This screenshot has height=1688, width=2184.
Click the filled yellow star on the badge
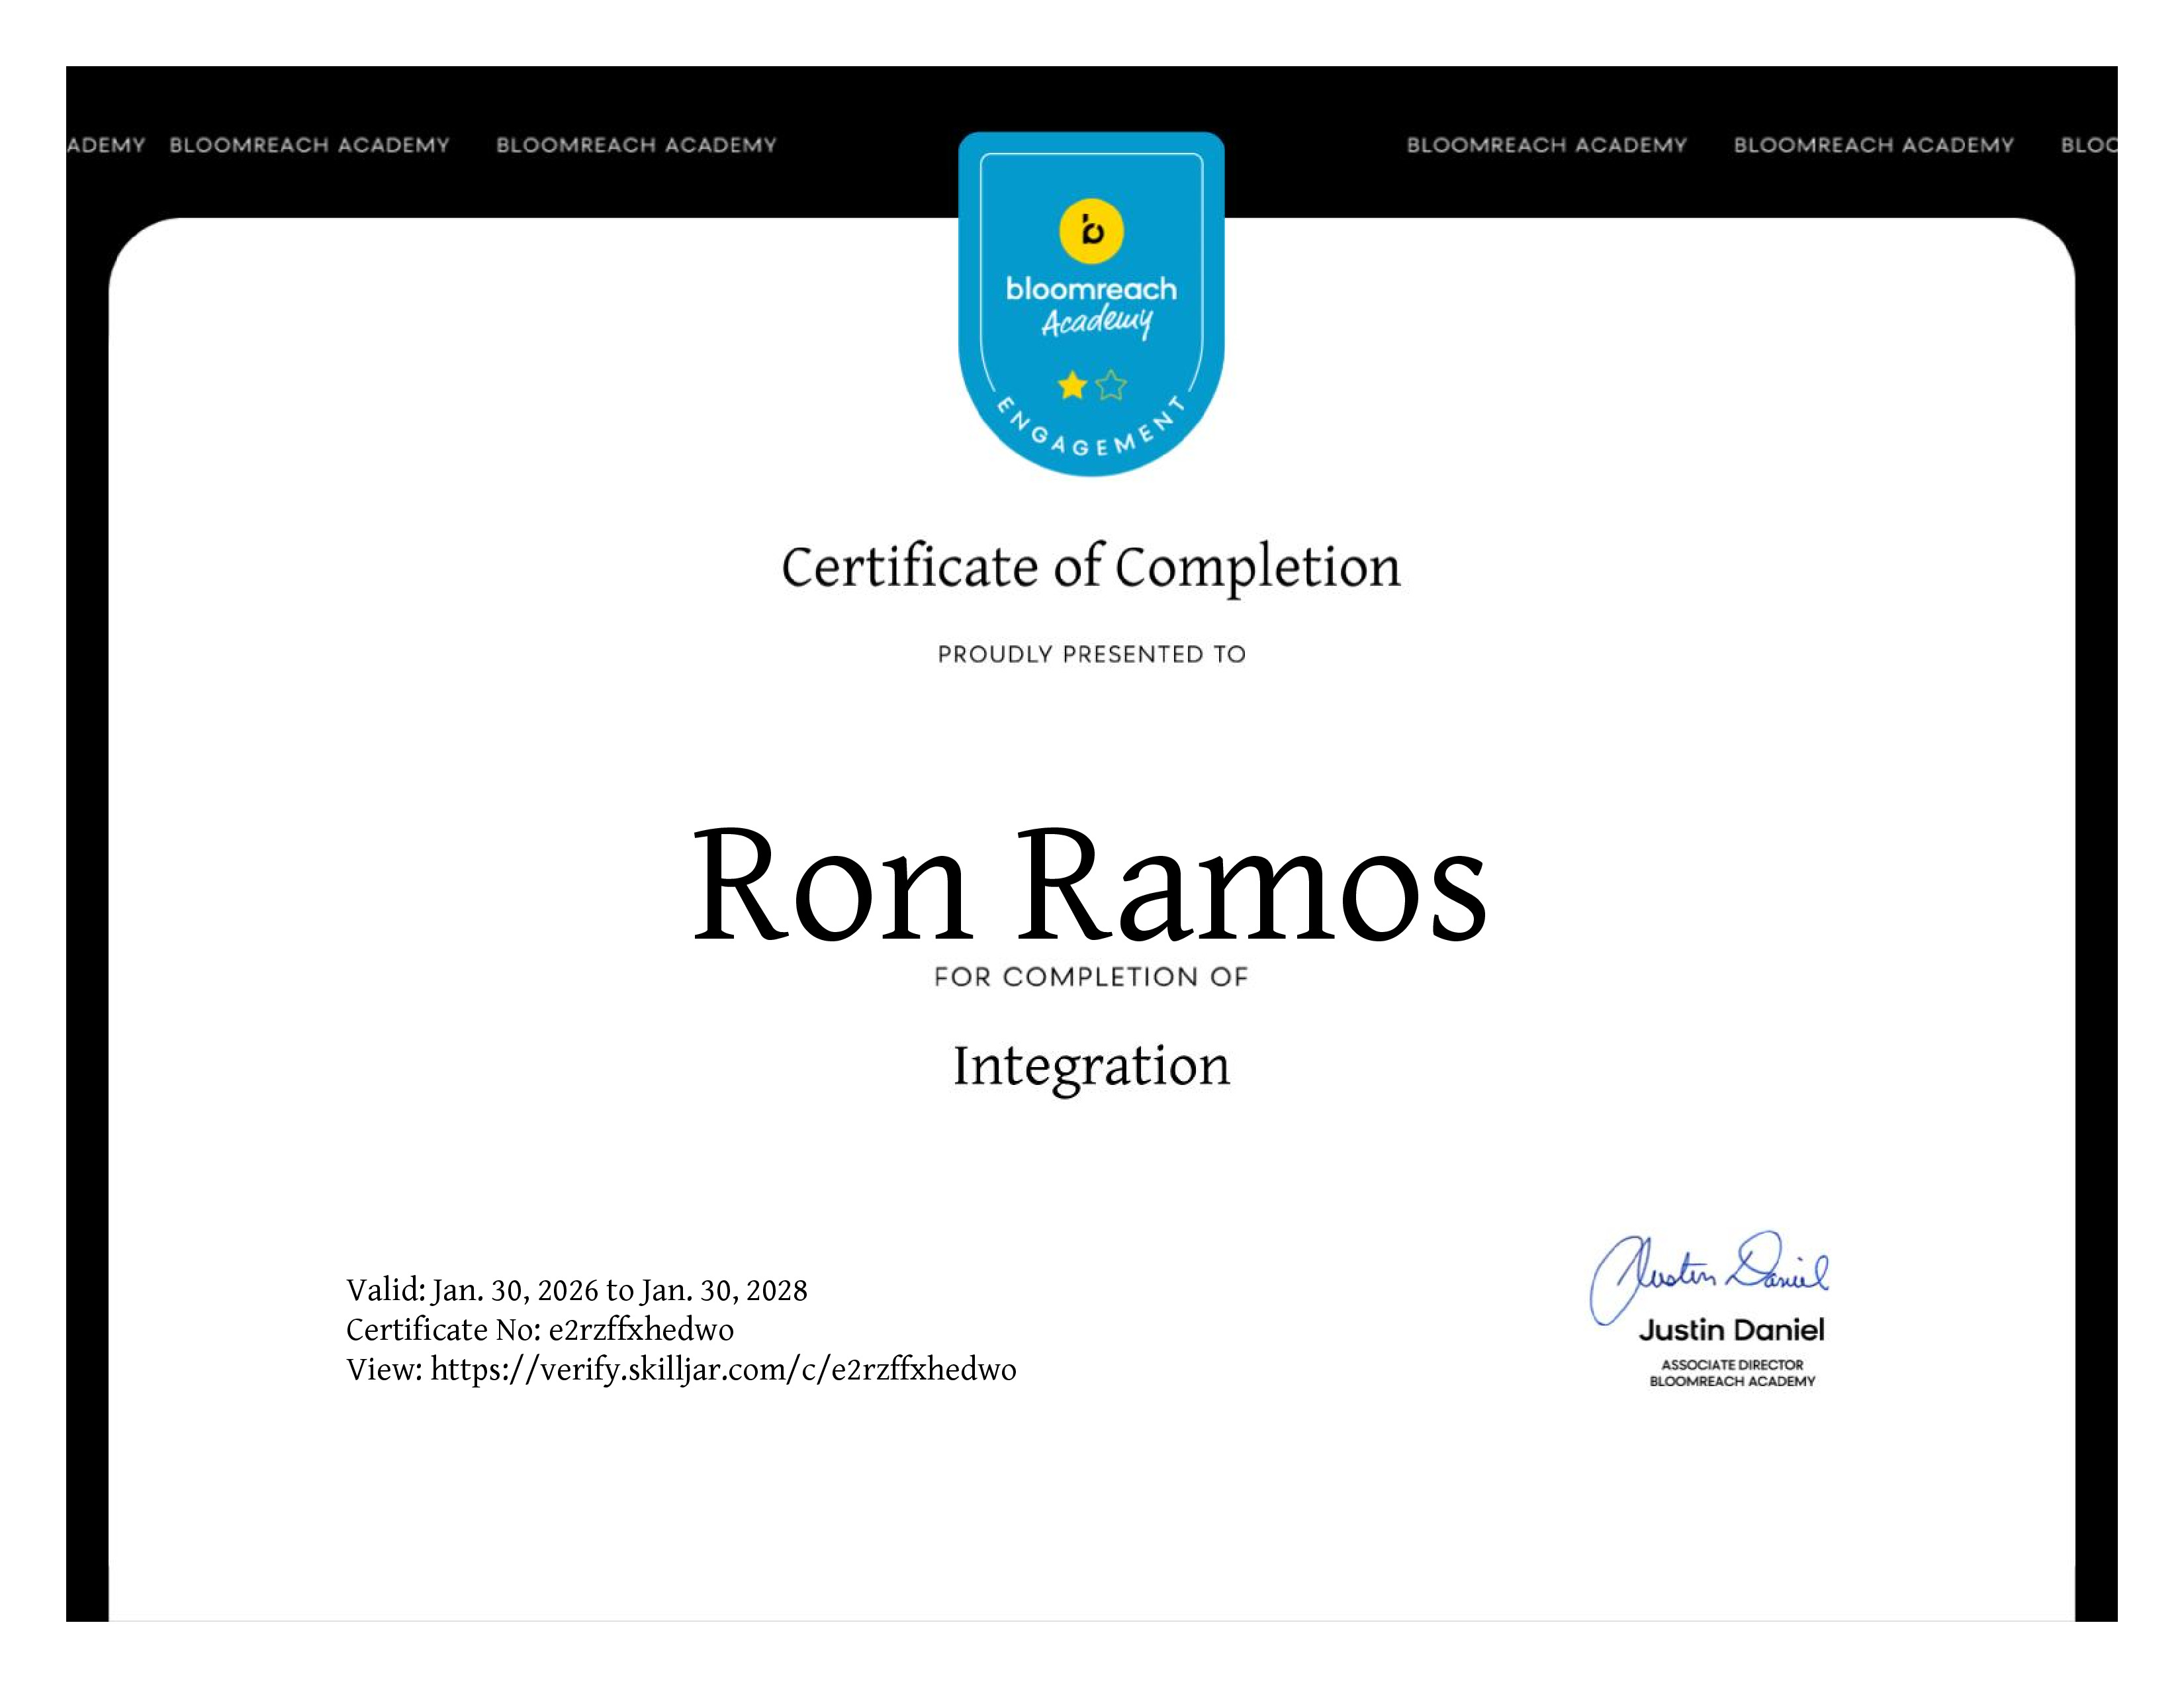point(1072,385)
